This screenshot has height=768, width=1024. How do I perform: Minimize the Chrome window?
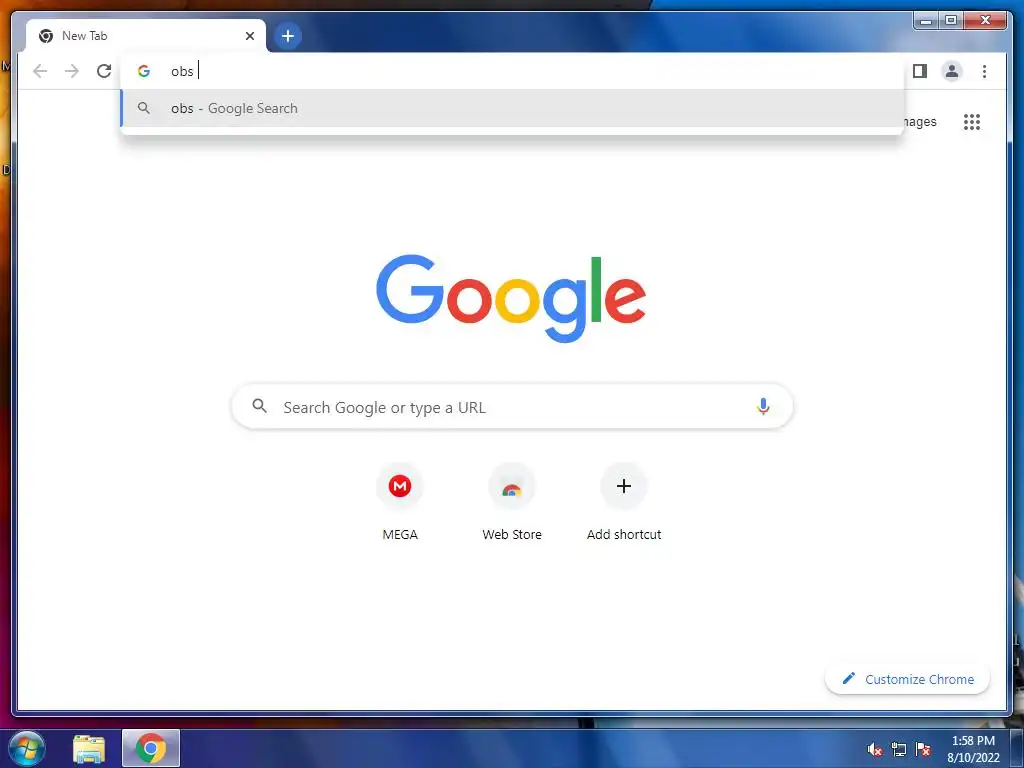(926, 20)
